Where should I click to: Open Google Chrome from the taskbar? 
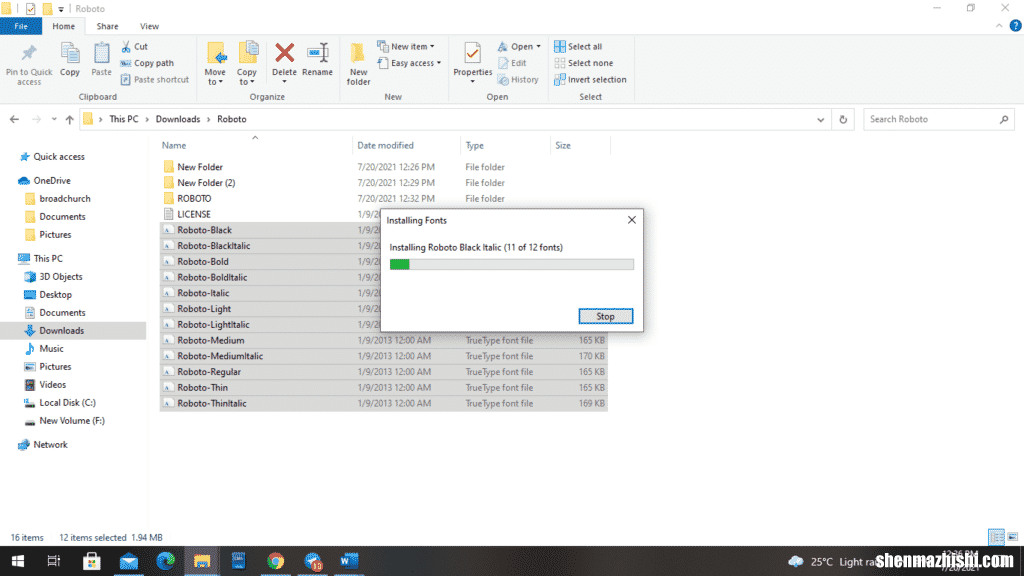click(x=276, y=561)
